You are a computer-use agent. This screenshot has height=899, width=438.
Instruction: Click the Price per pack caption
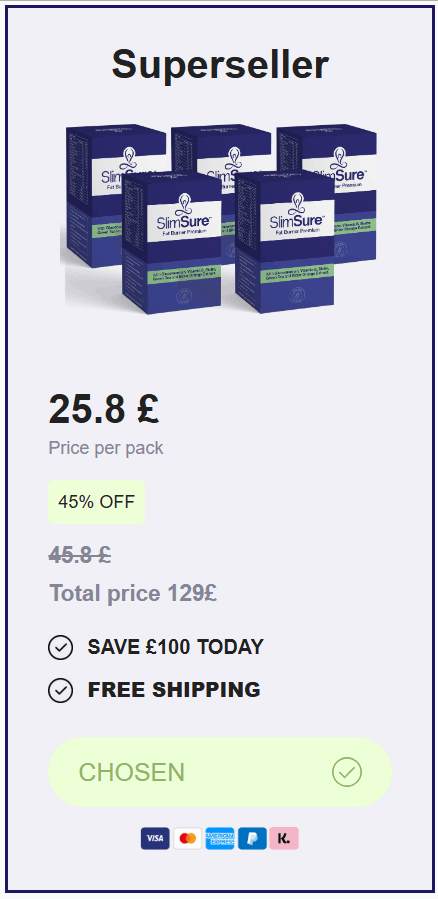106,447
